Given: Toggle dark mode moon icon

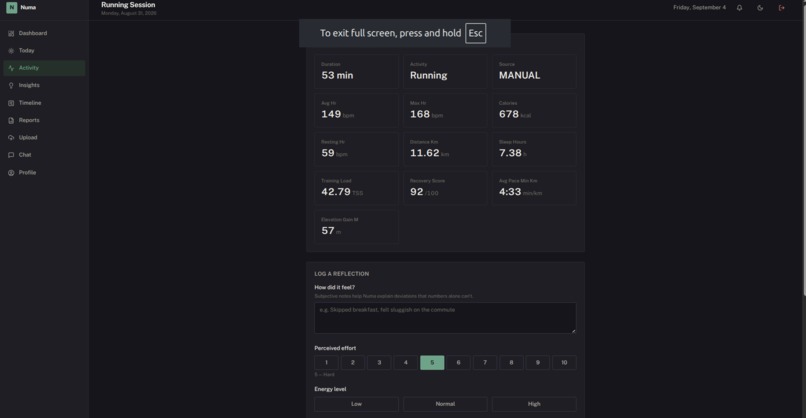Looking at the screenshot, I should tap(760, 8).
